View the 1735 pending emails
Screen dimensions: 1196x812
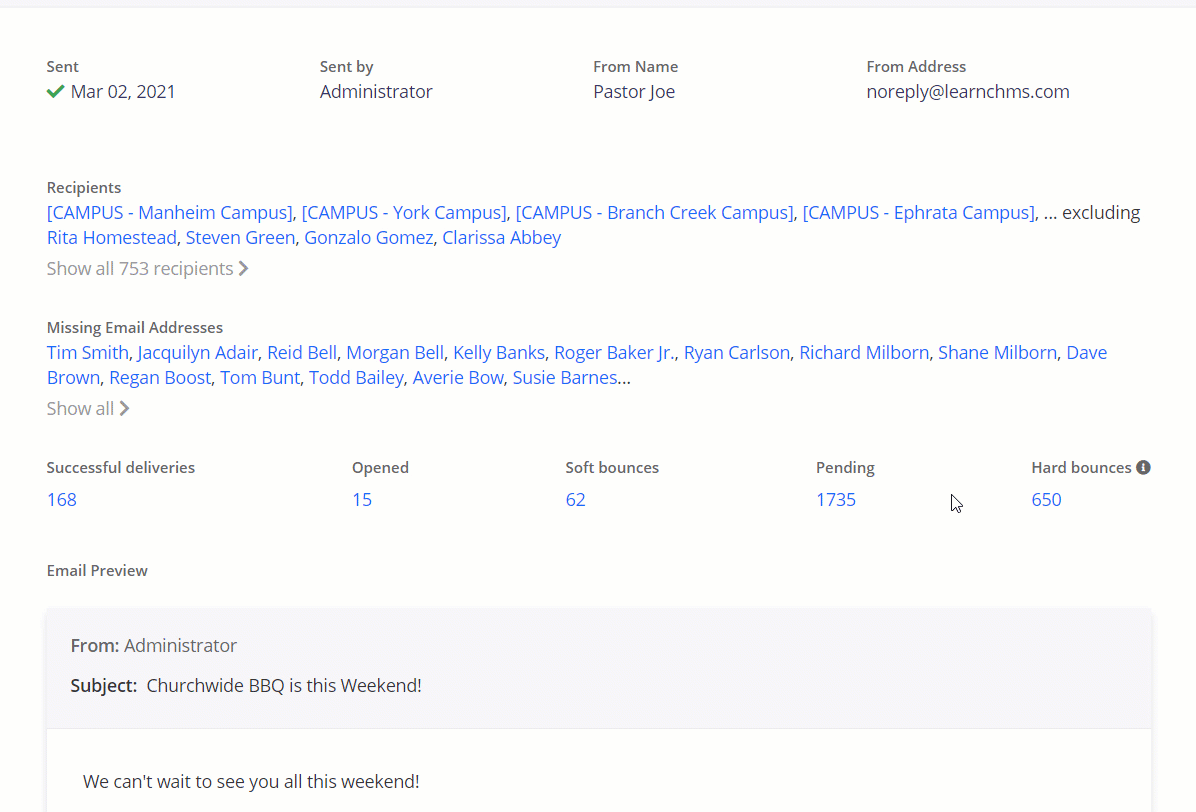click(x=836, y=500)
